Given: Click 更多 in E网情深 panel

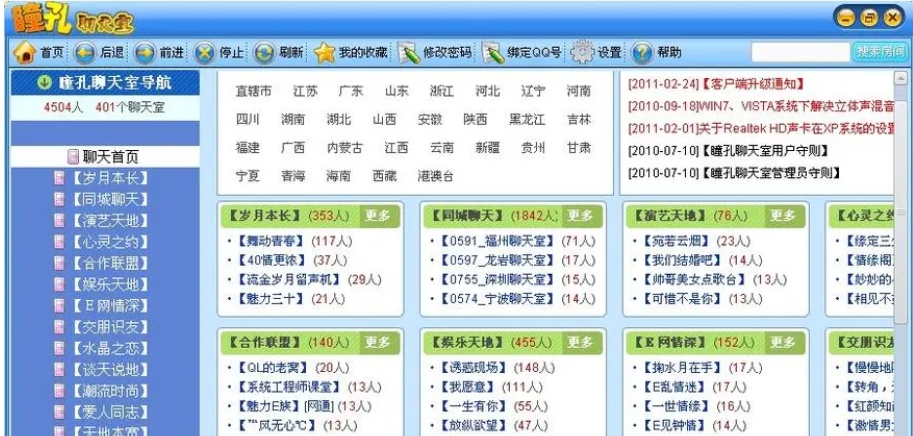Looking at the screenshot, I should (785, 343).
